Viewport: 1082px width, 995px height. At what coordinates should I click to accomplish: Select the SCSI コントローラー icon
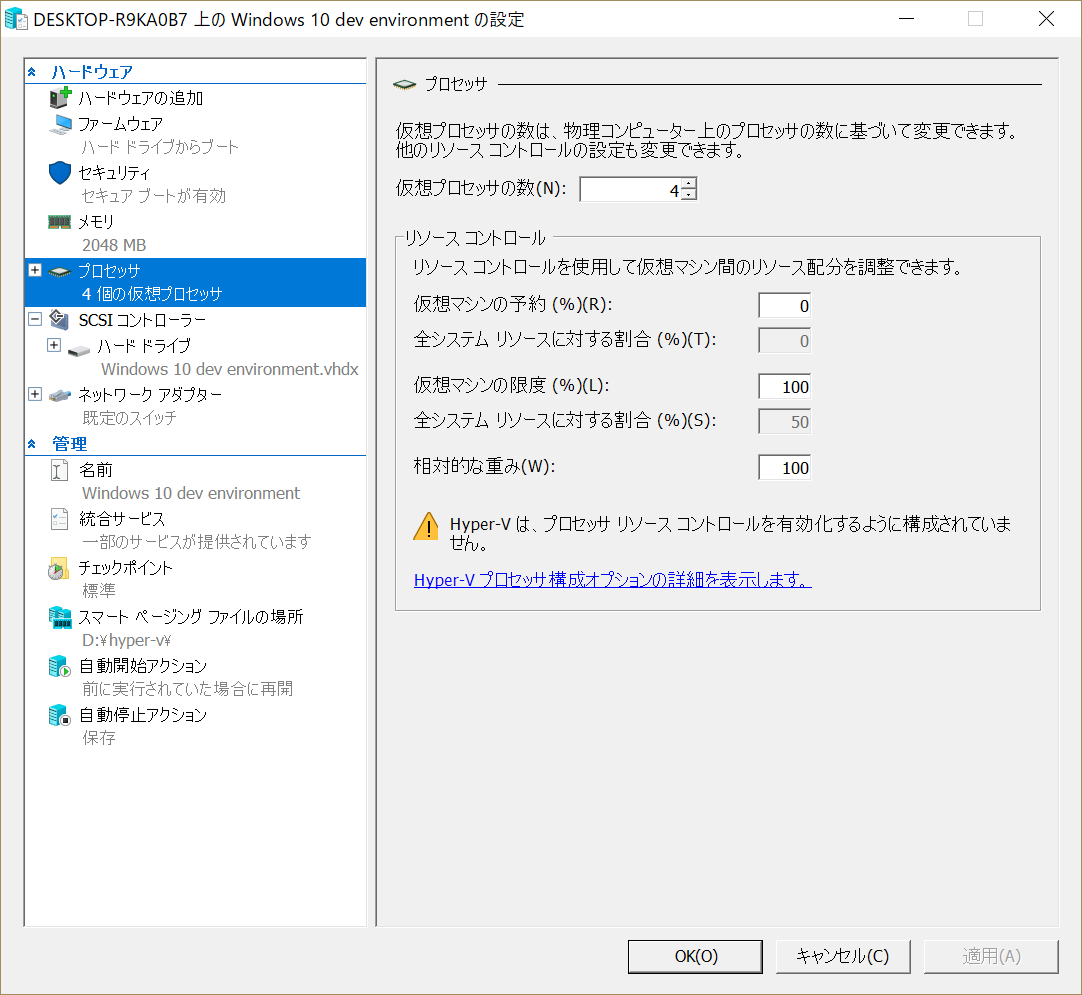pos(58,320)
